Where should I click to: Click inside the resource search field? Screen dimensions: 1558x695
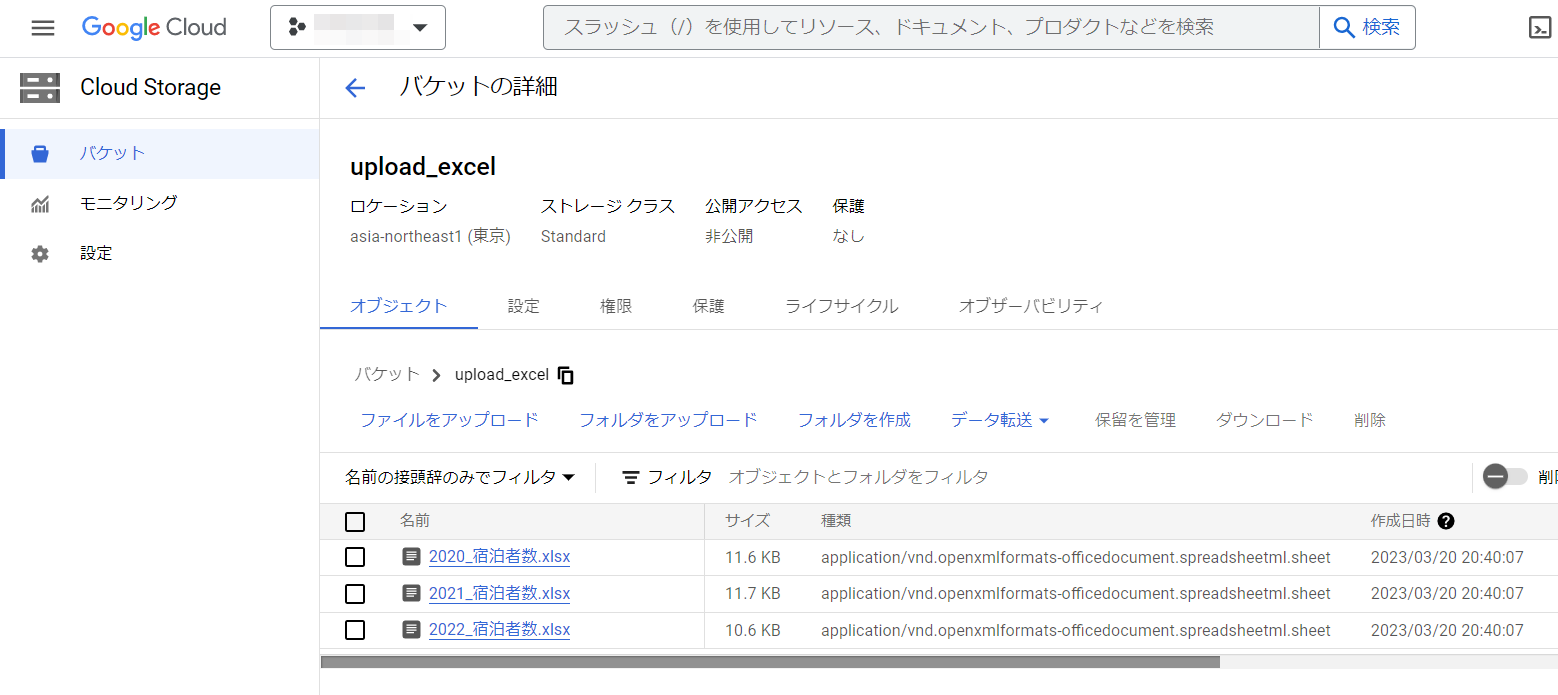(900, 27)
